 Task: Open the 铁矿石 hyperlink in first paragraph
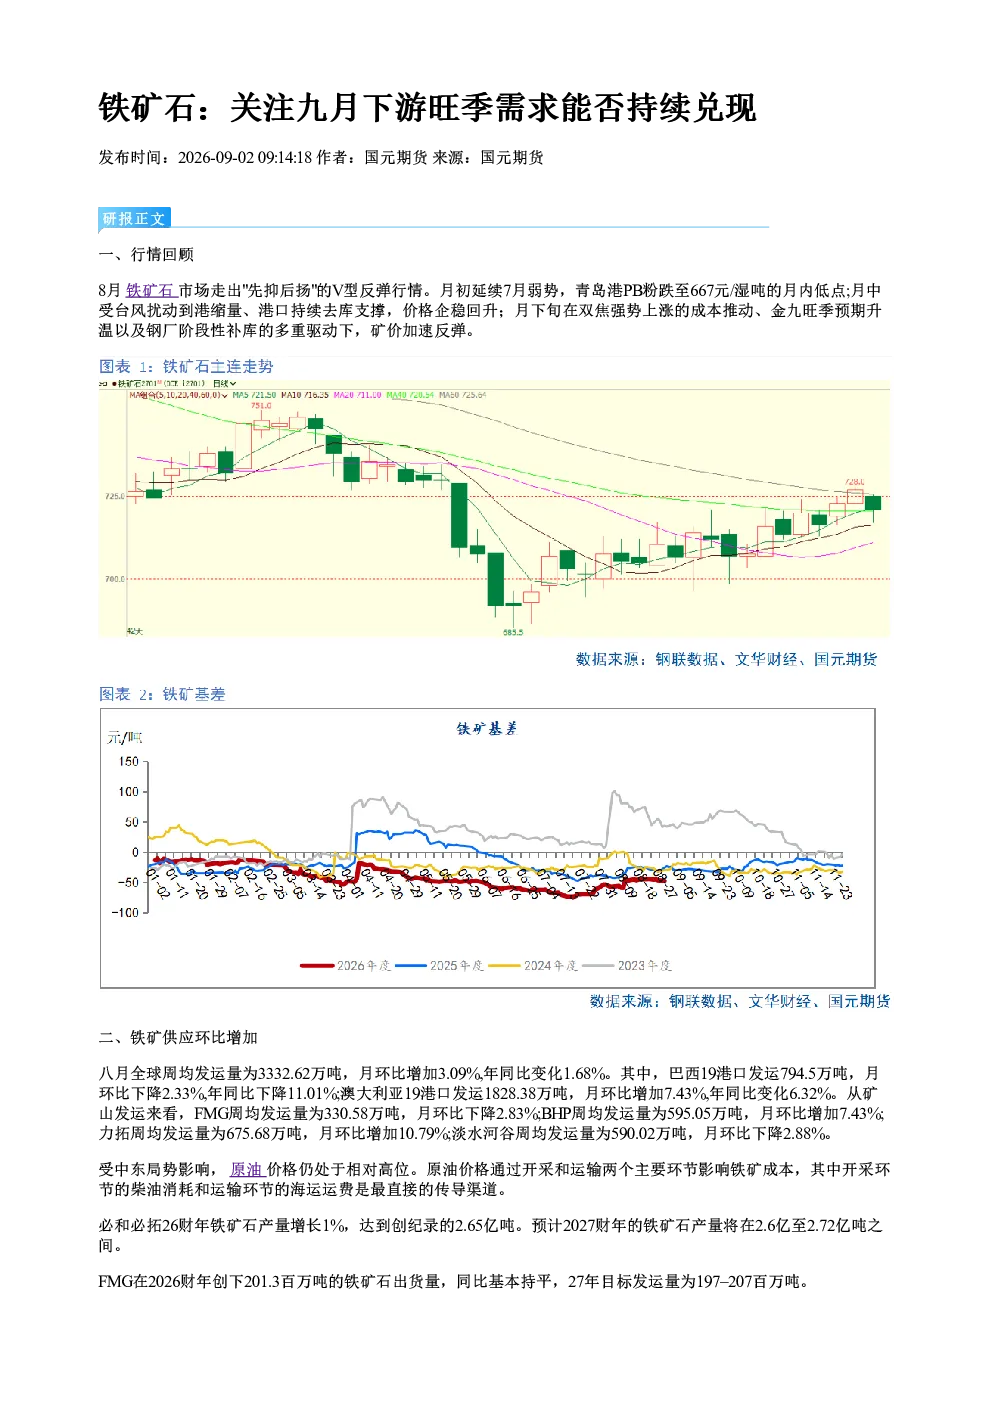(x=151, y=290)
